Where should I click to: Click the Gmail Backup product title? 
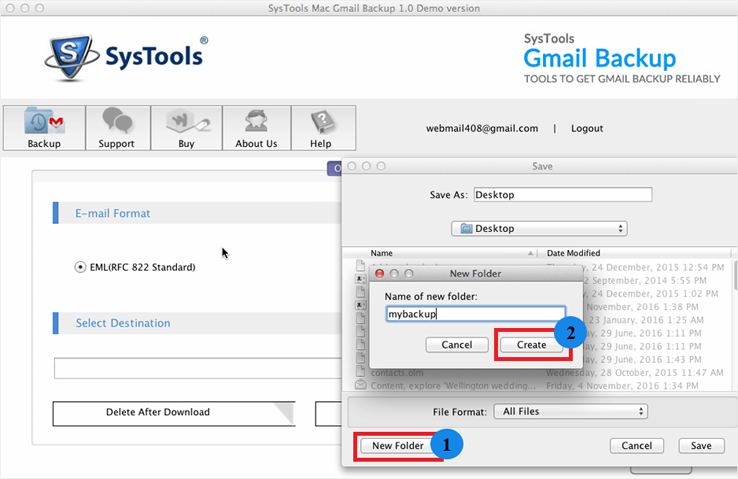(600, 58)
